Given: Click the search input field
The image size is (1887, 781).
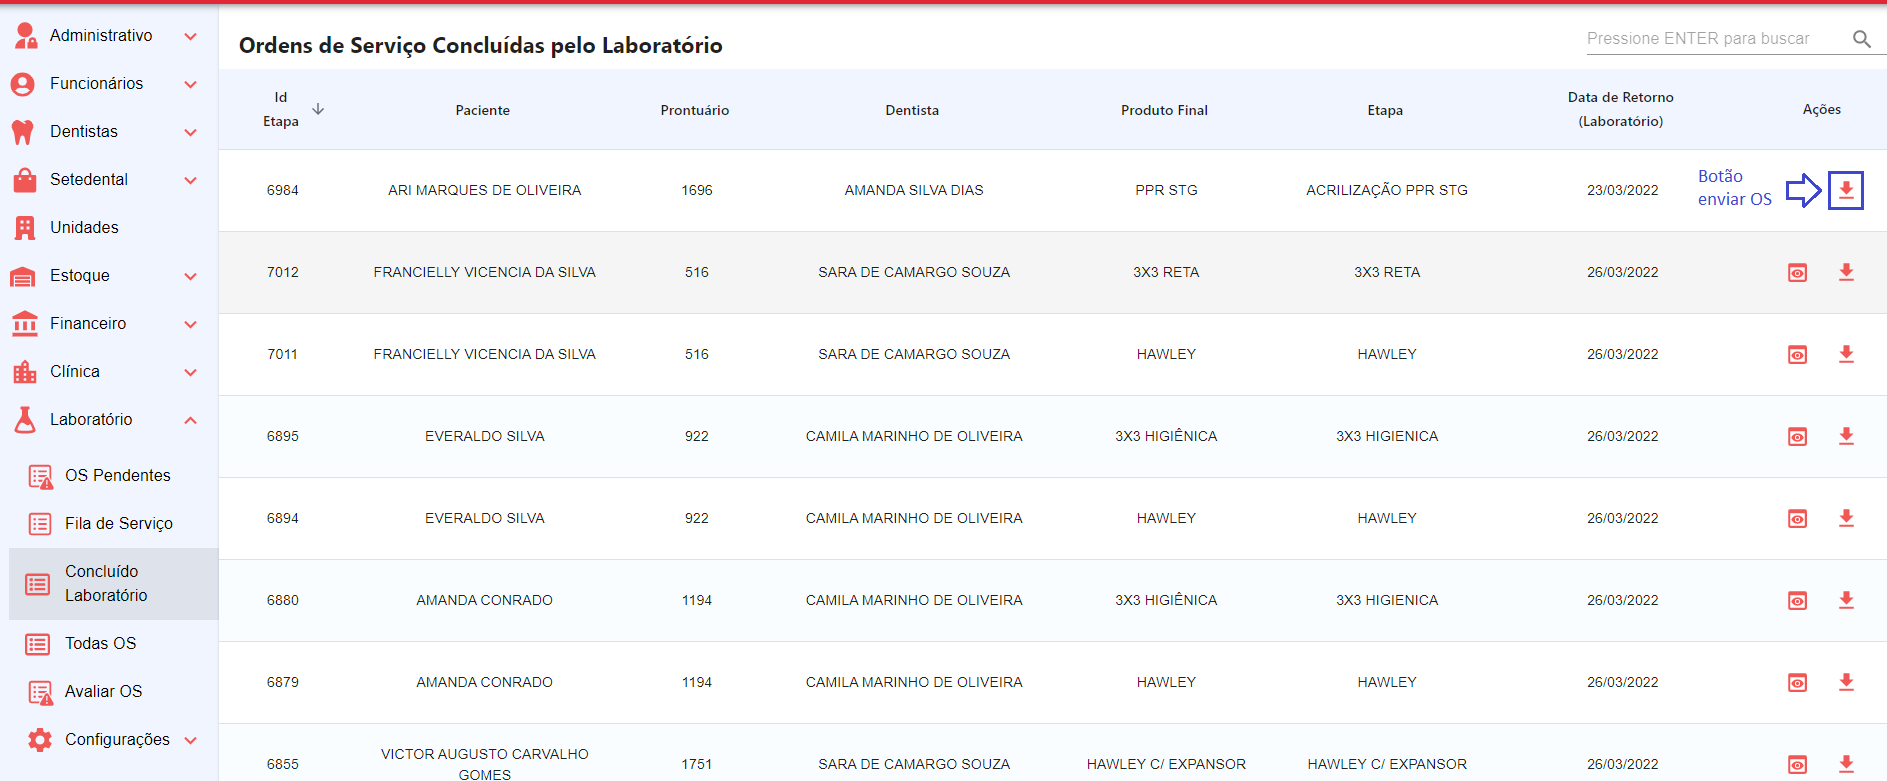Looking at the screenshot, I should click(1710, 39).
